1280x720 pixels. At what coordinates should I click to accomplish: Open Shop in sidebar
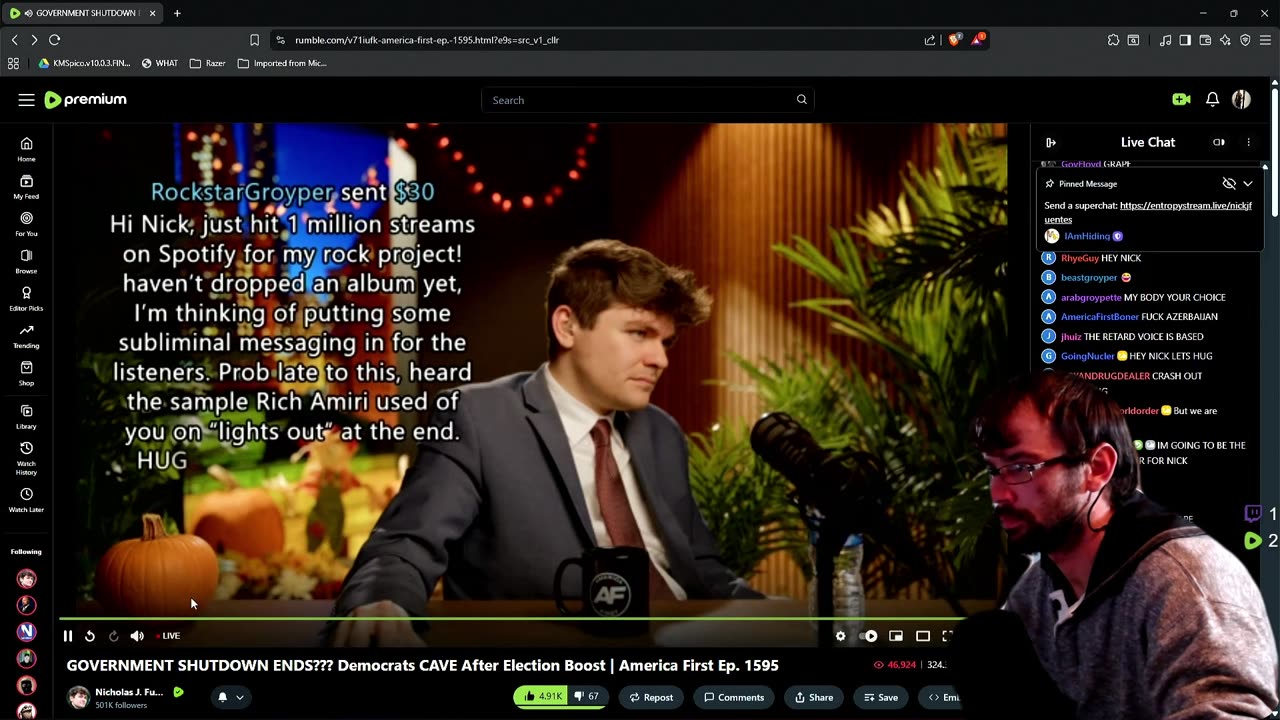coord(26,373)
